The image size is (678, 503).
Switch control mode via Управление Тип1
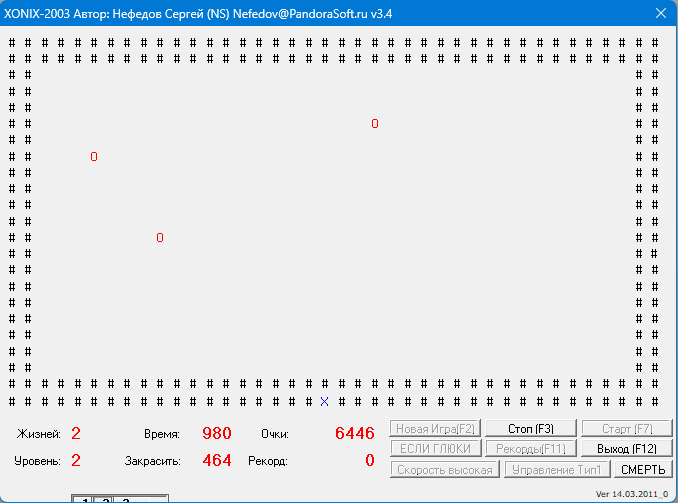tap(557, 469)
